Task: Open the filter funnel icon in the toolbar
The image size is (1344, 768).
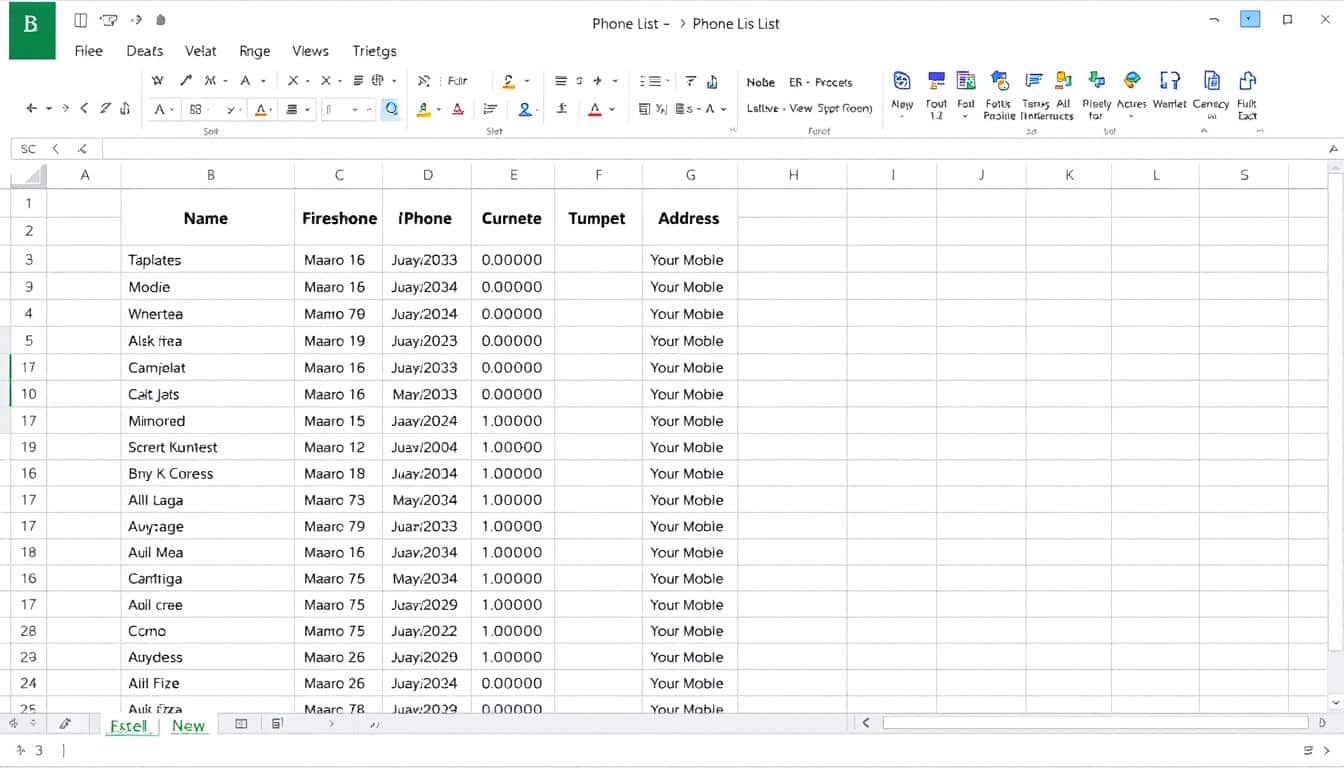Action: click(x=689, y=80)
